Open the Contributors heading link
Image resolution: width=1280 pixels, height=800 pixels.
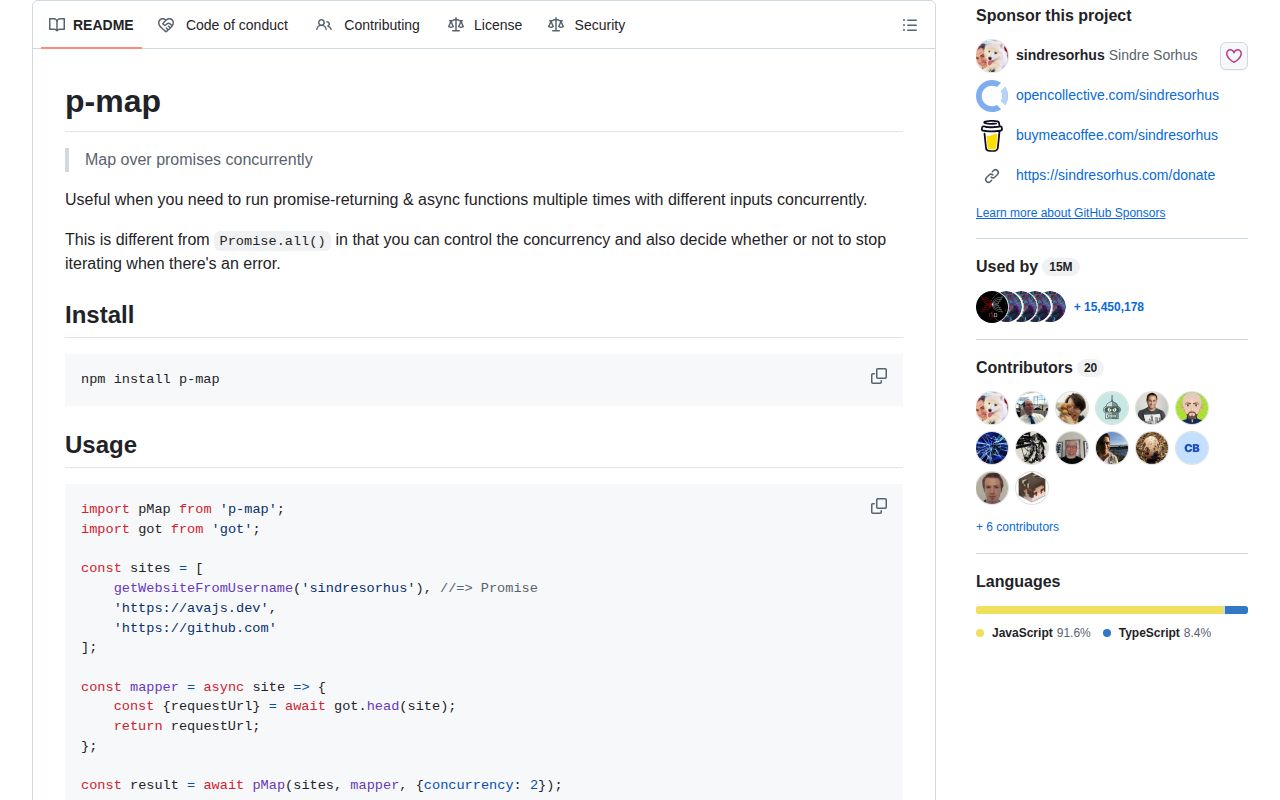(x=1039, y=368)
